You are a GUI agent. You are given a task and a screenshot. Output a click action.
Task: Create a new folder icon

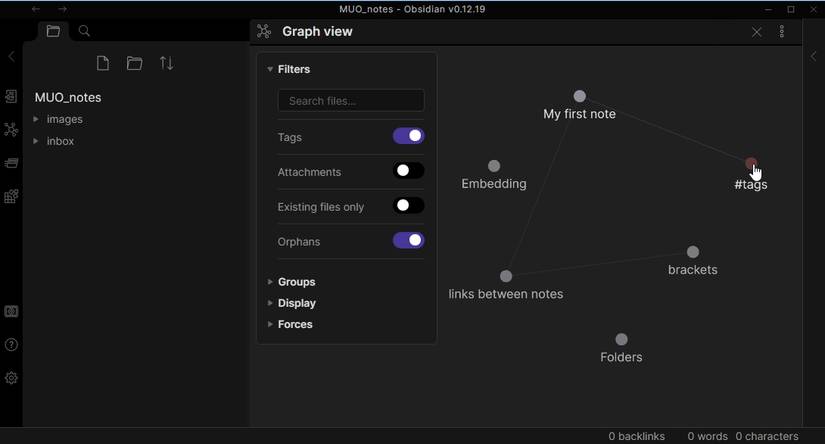tap(135, 64)
